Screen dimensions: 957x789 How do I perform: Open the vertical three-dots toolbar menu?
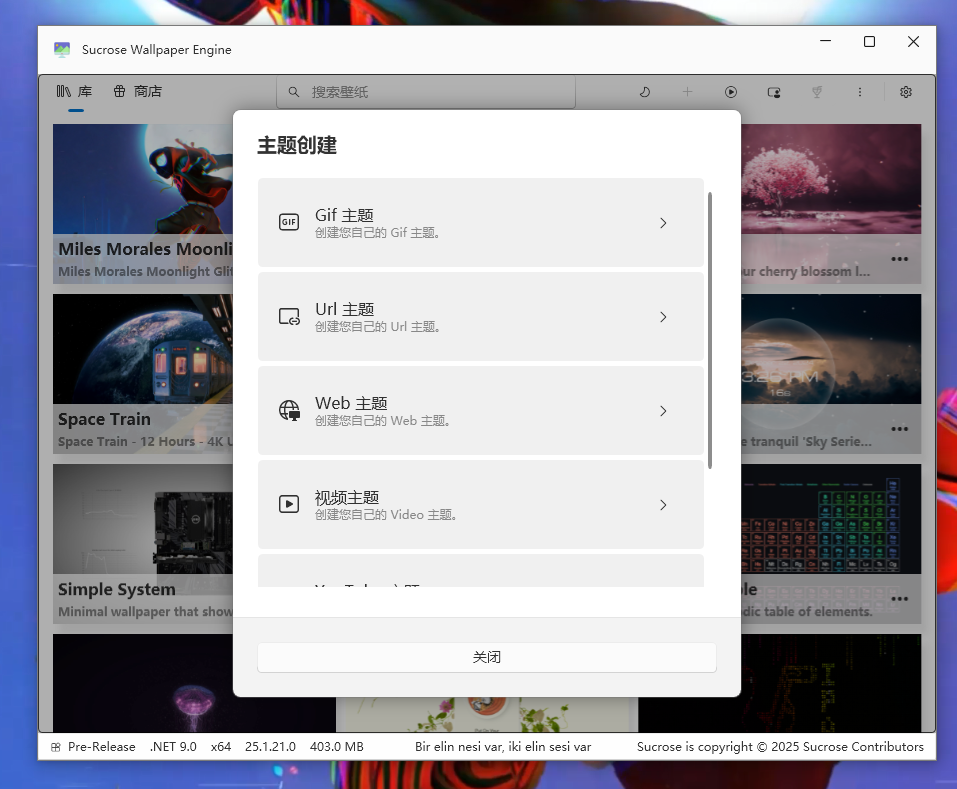[x=860, y=92]
